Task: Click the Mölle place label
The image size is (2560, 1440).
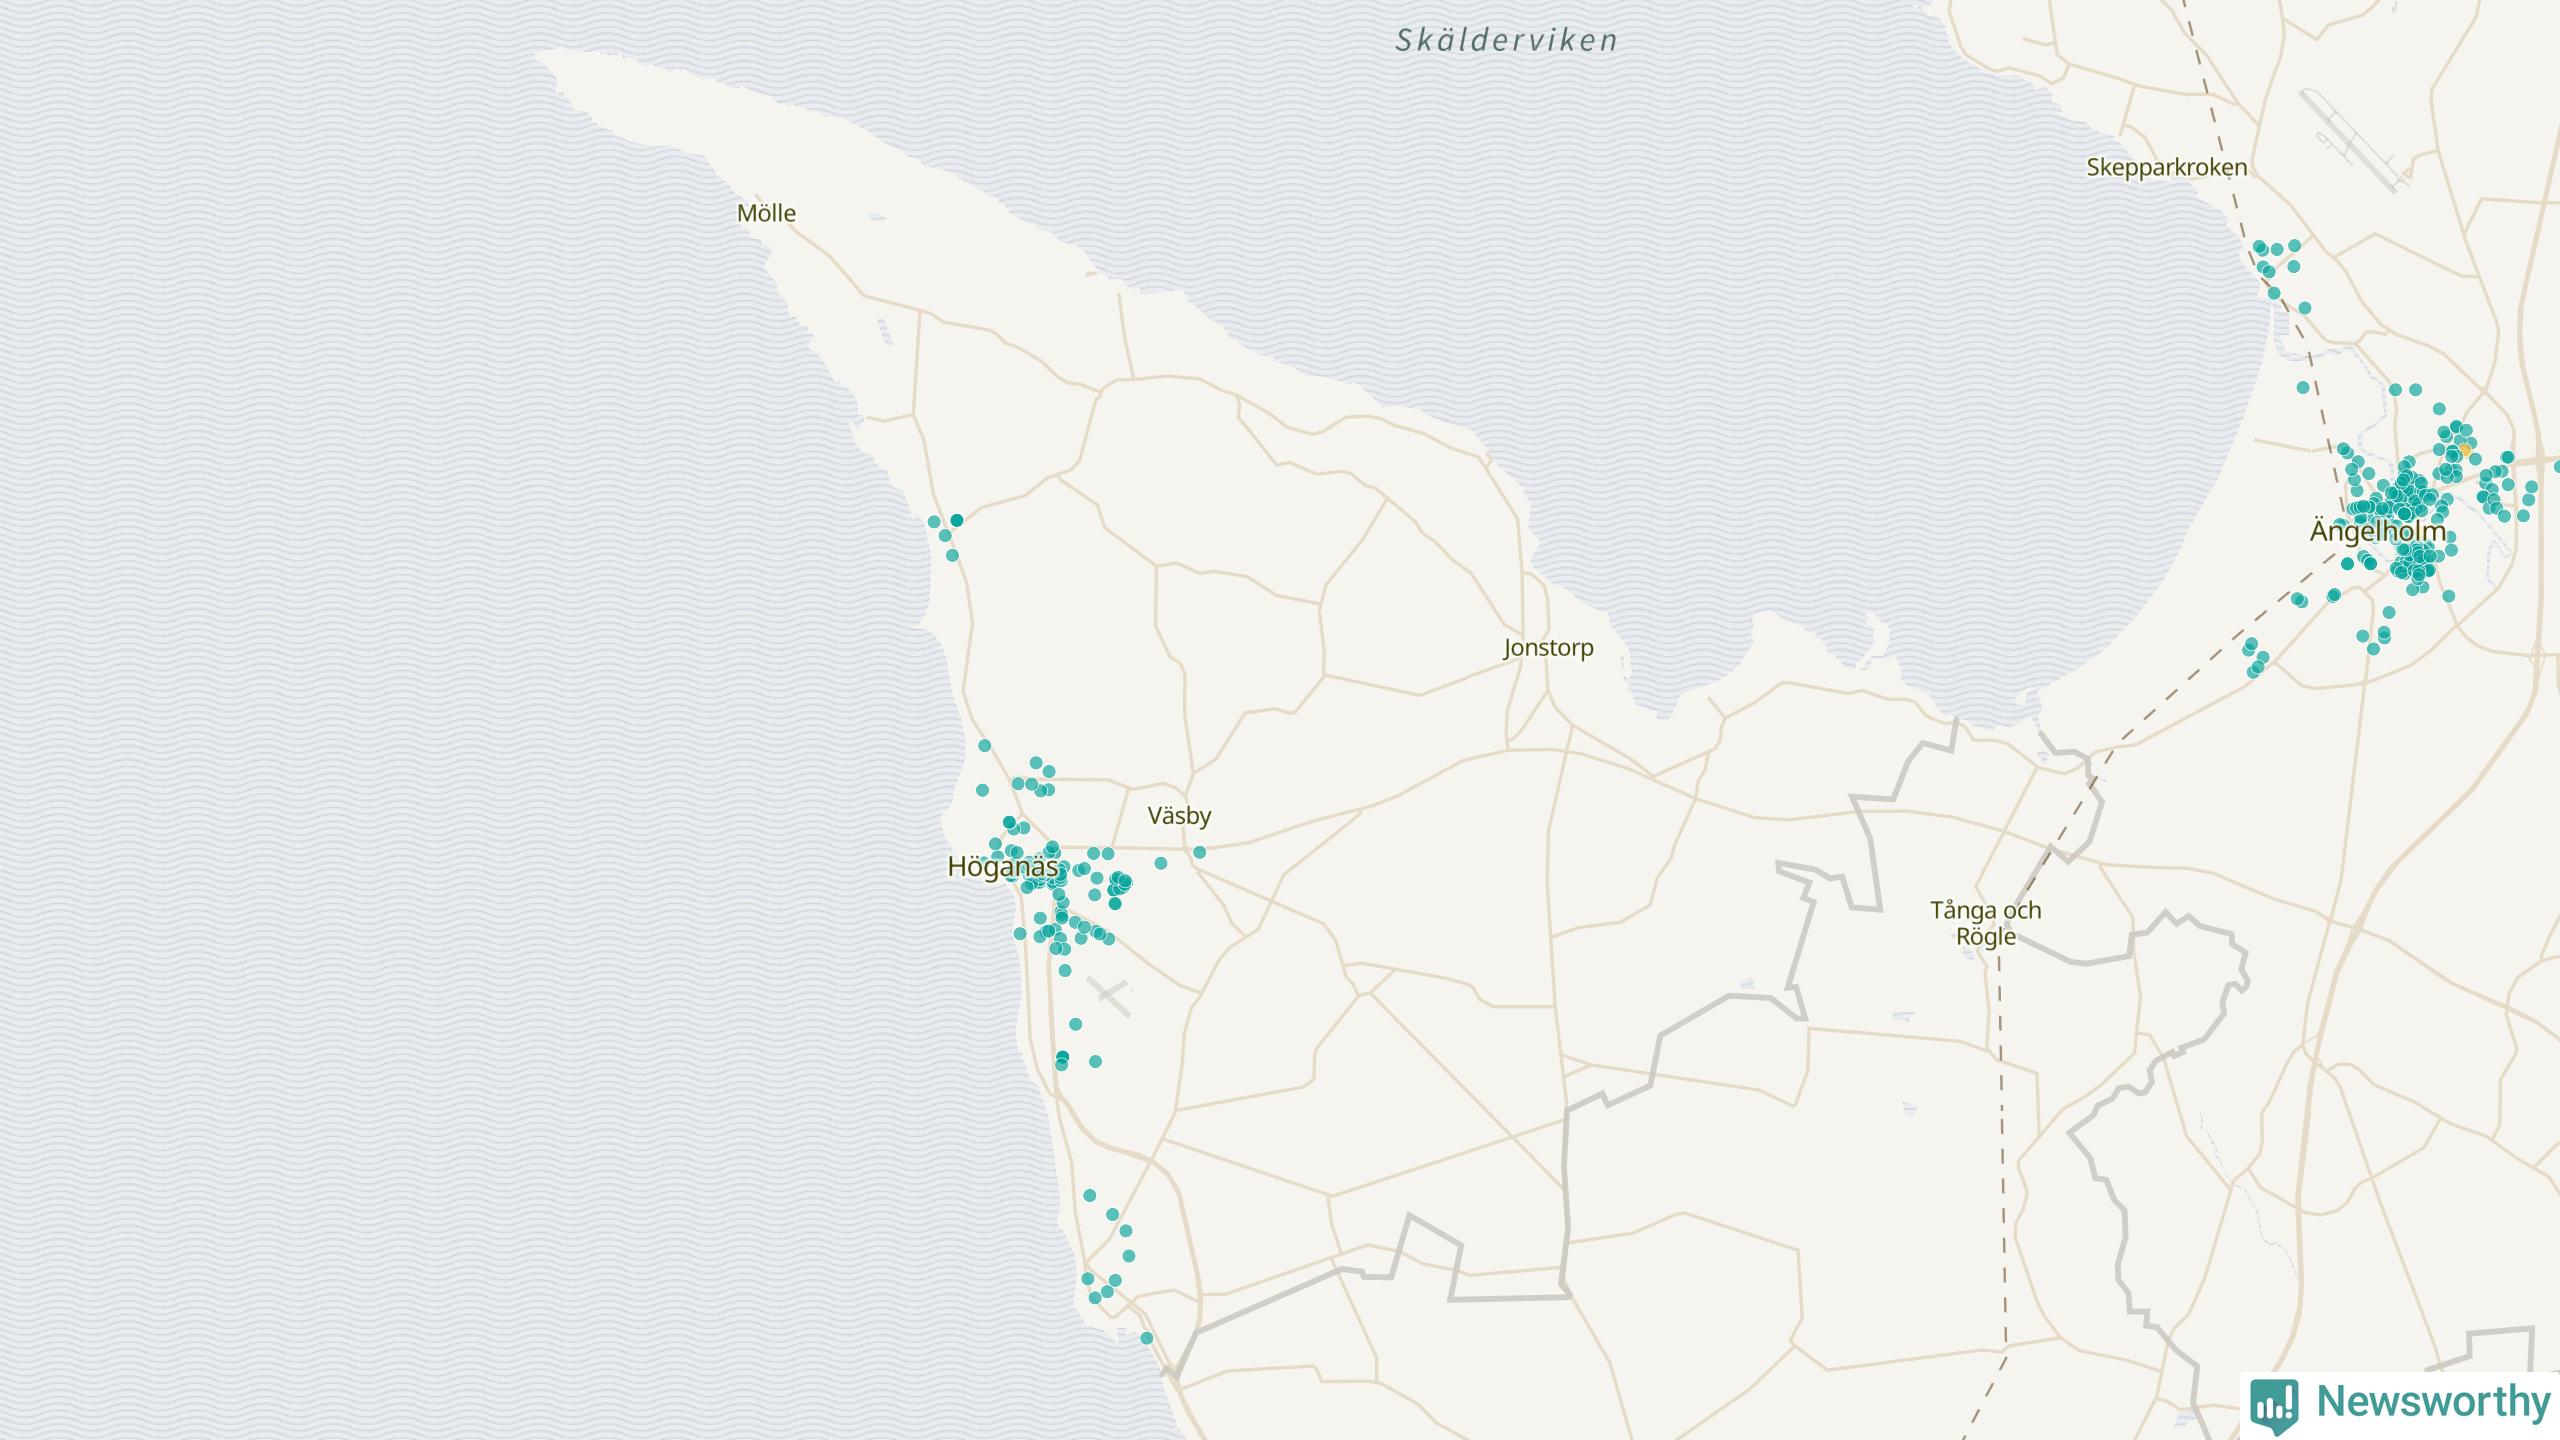Action: tap(766, 213)
